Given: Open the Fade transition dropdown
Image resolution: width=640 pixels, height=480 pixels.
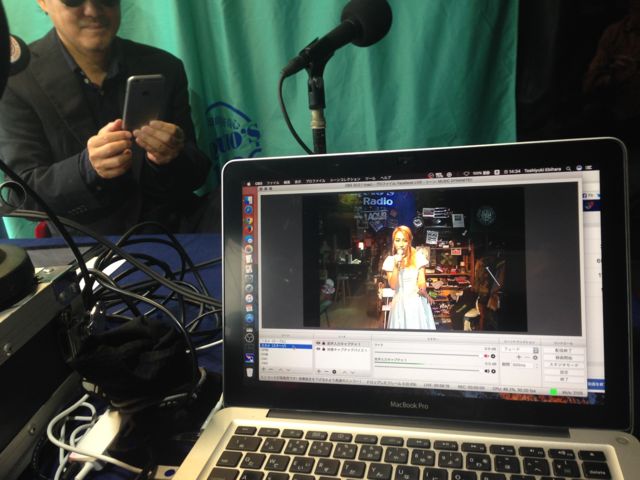Looking at the screenshot, I should (522, 350).
